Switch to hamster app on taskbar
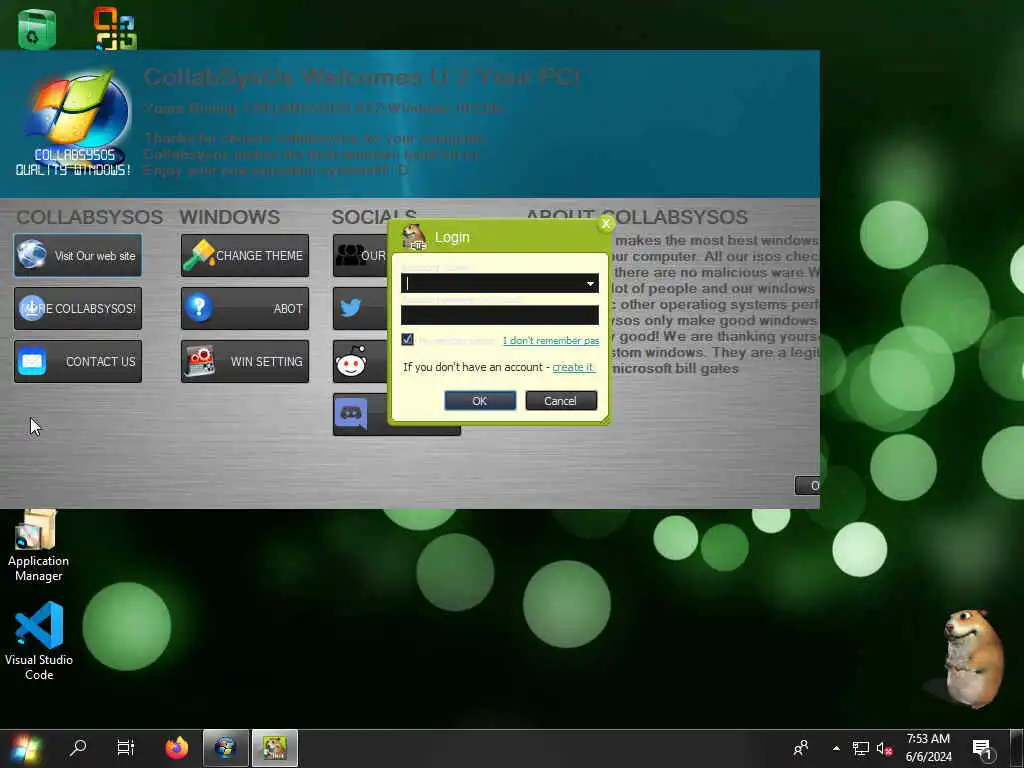This screenshot has width=1024, height=768. coord(275,748)
